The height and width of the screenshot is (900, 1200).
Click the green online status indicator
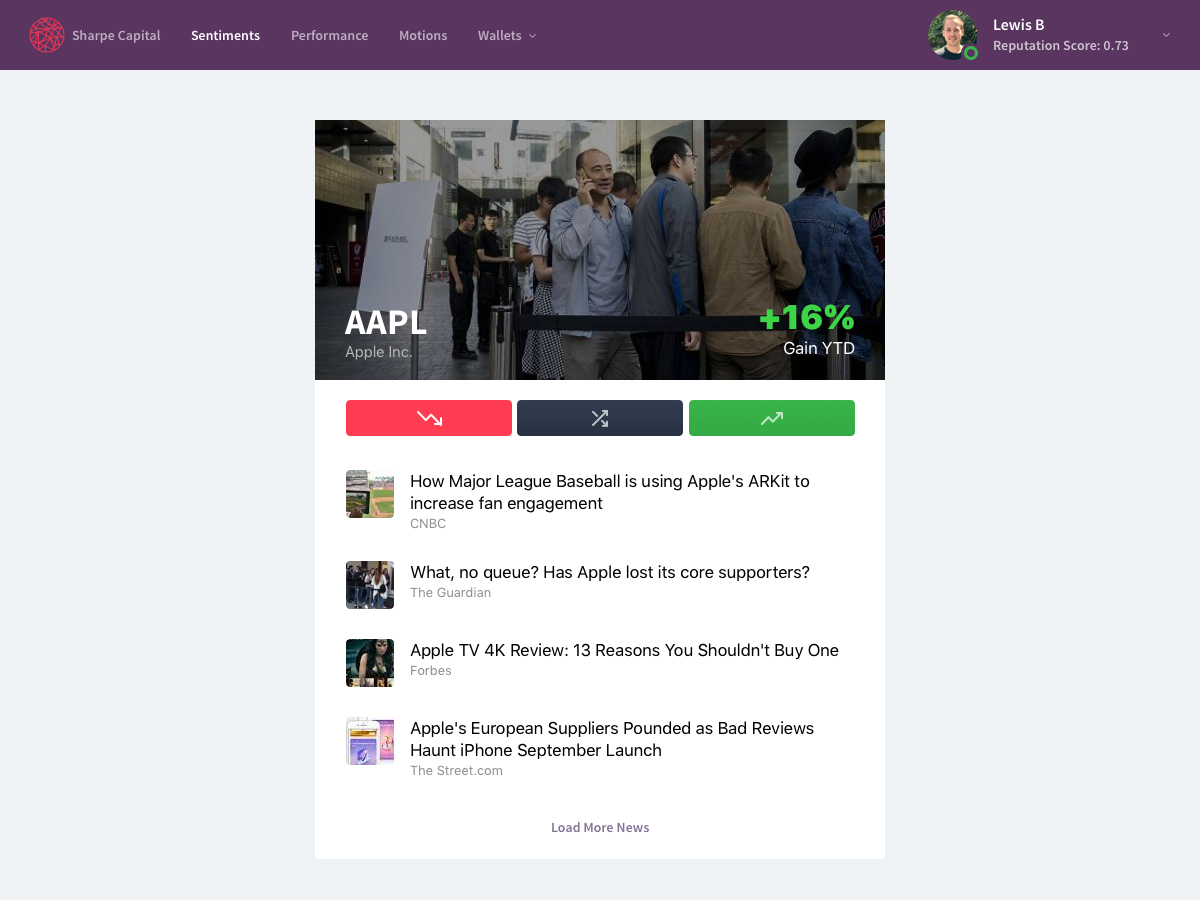pos(970,53)
